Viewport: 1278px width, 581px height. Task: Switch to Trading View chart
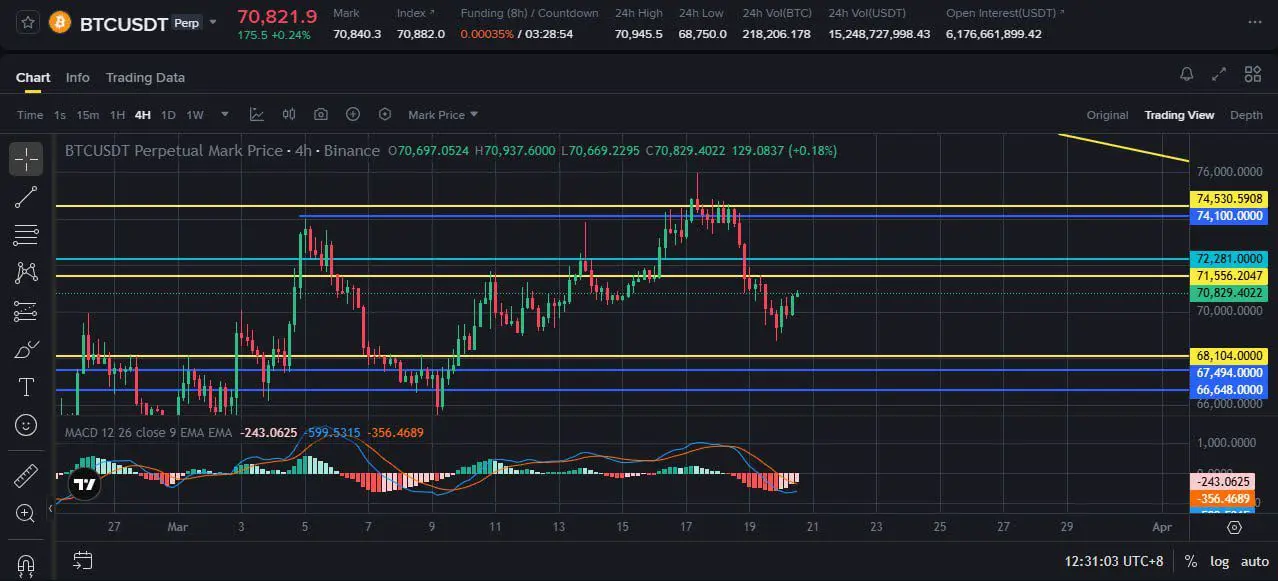(x=1179, y=115)
